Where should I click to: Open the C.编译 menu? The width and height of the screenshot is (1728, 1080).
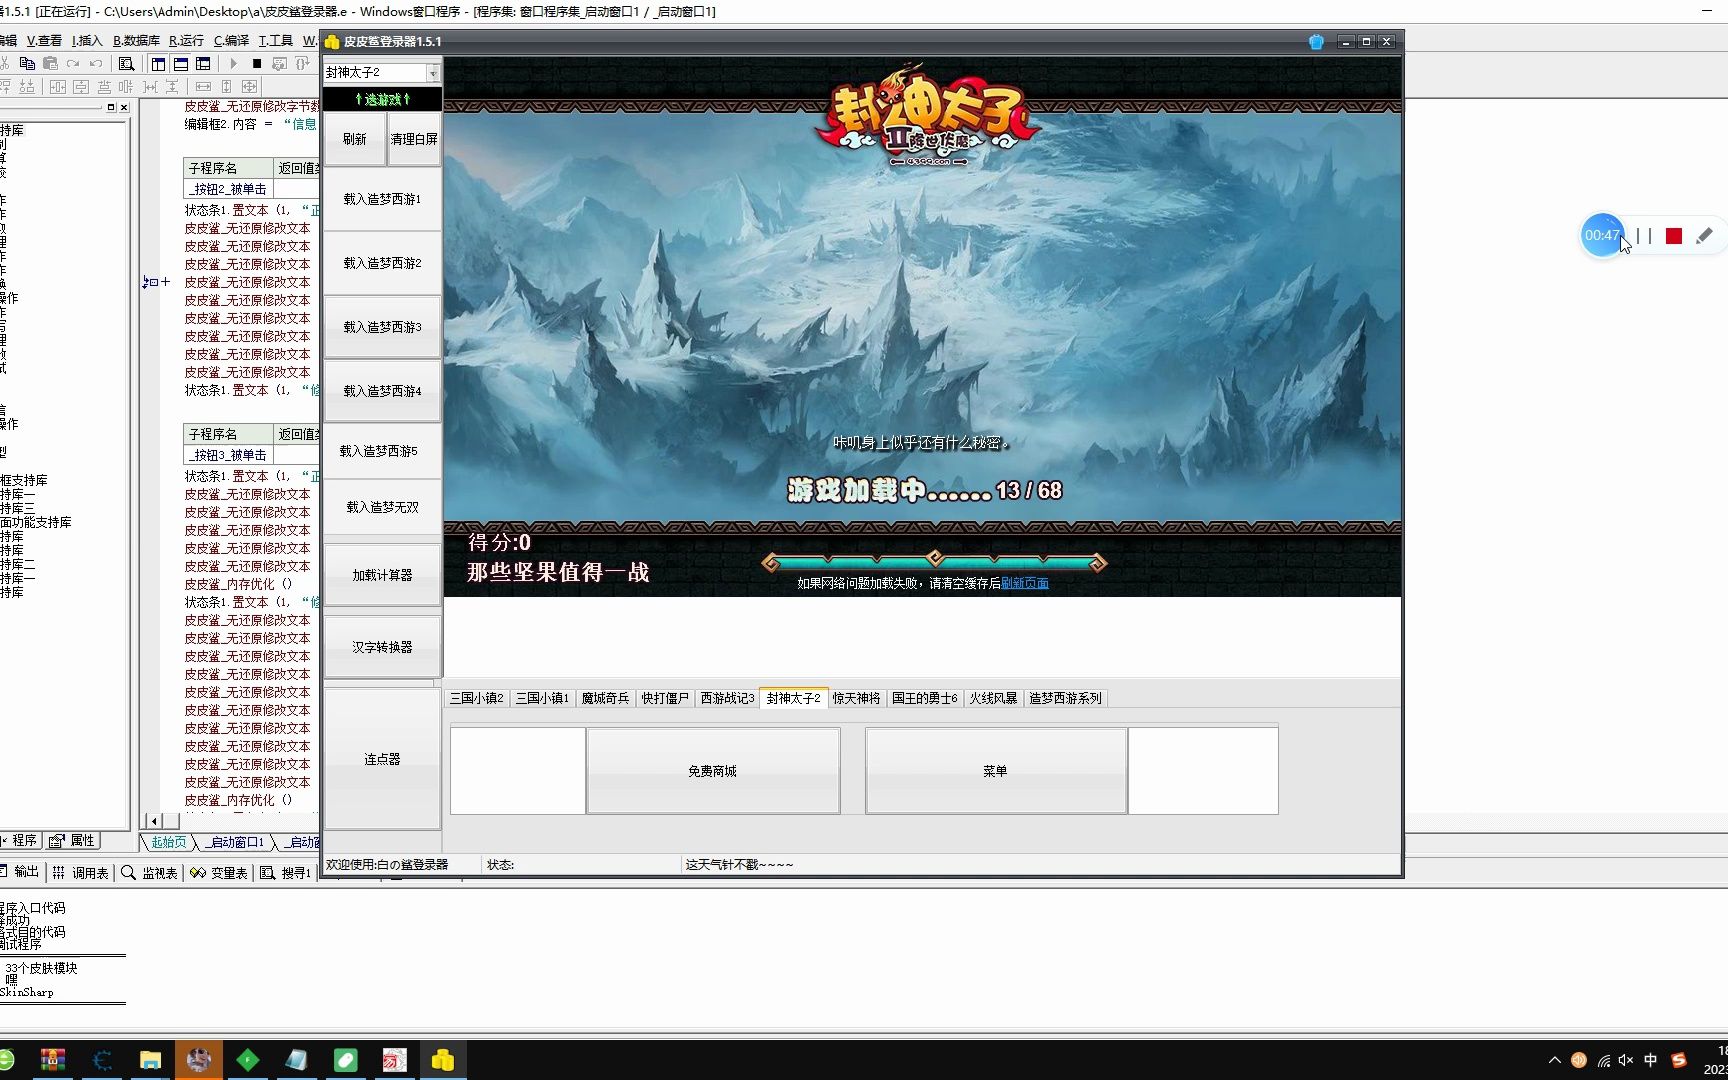tap(231, 41)
